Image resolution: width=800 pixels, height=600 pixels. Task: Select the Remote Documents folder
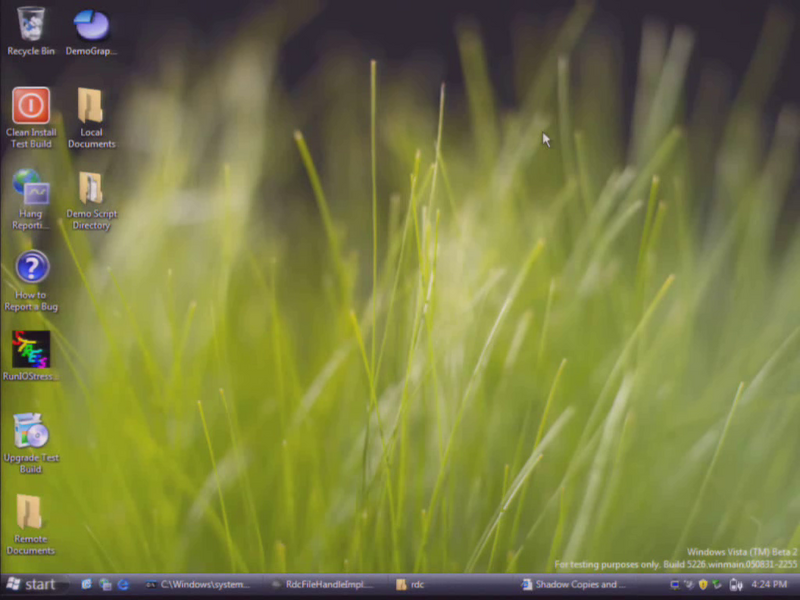[31, 525]
